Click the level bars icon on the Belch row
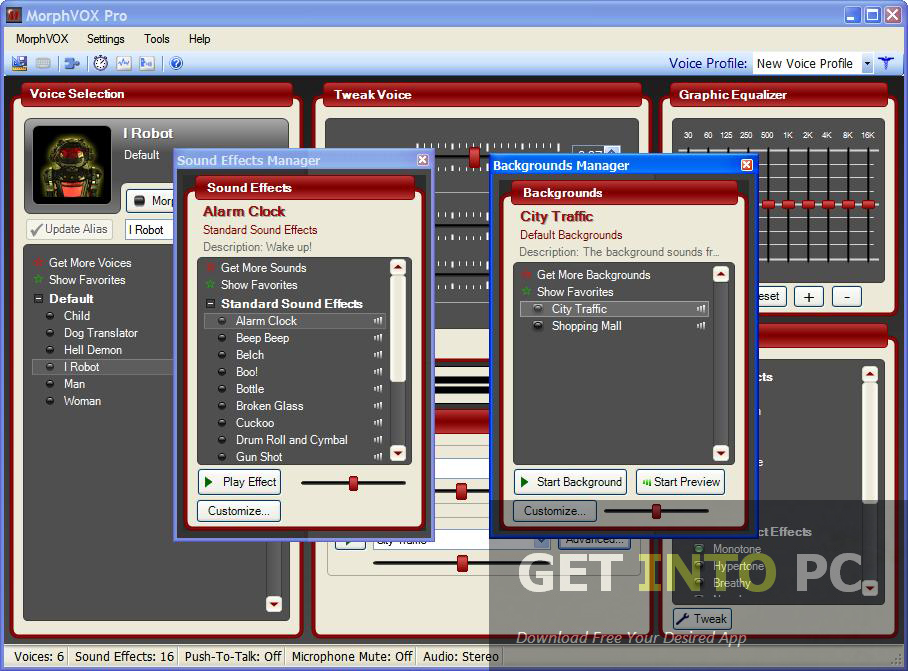The width and height of the screenshot is (908, 671). click(378, 355)
